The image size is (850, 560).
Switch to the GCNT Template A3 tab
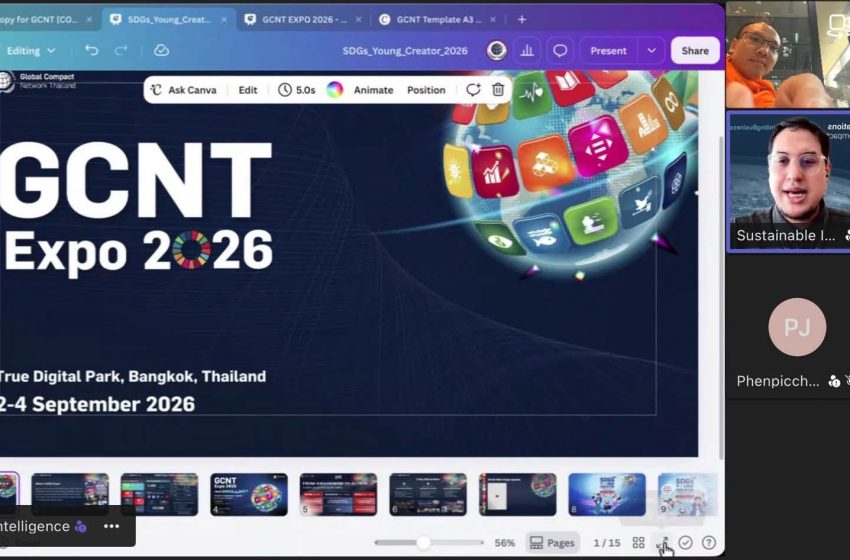pos(437,20)
